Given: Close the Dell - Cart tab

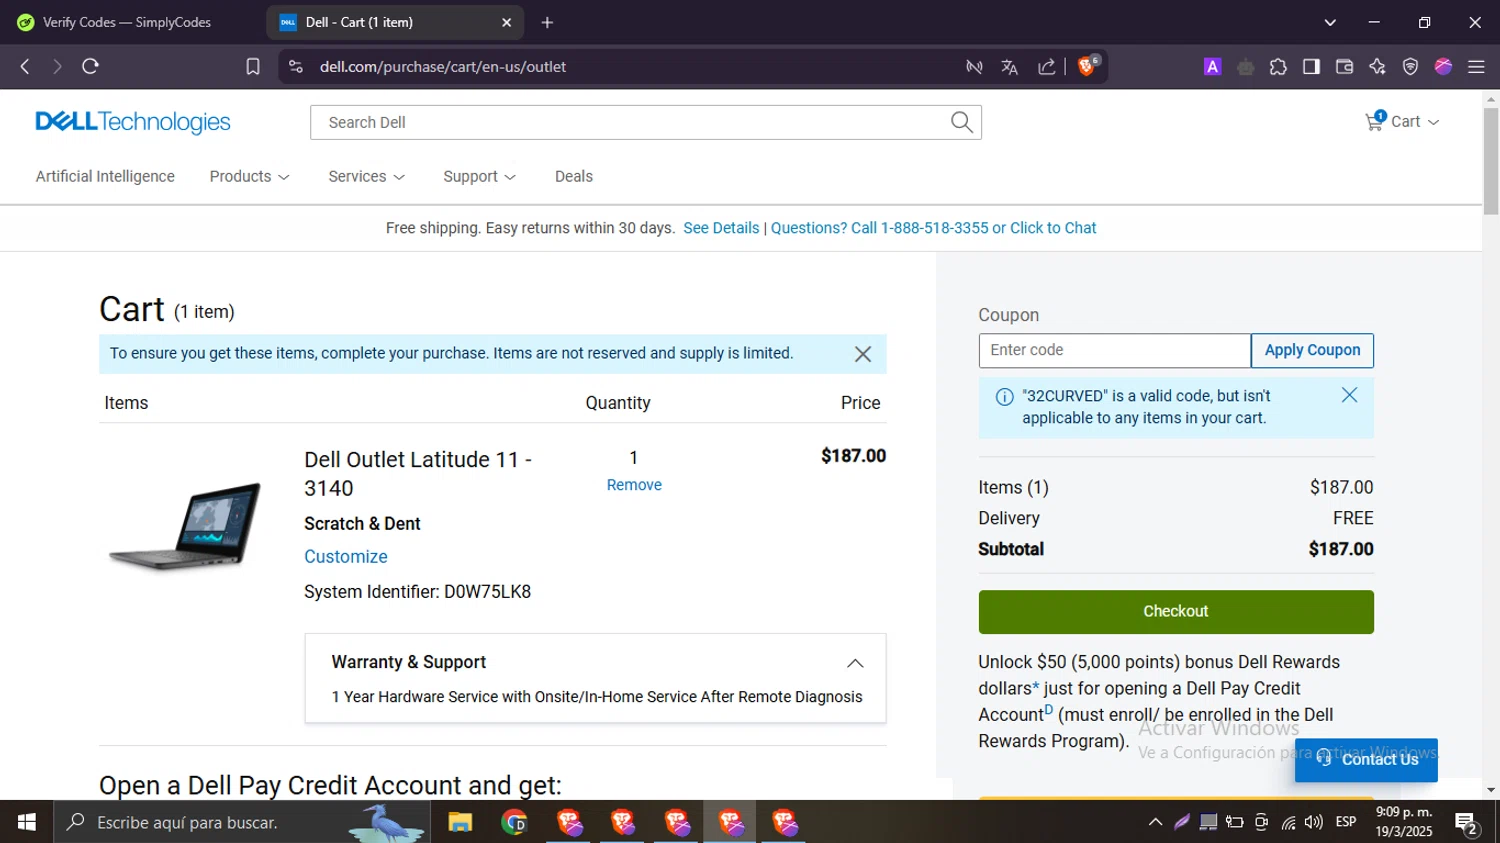Looking at the screenshot, I should click(506, 22).
